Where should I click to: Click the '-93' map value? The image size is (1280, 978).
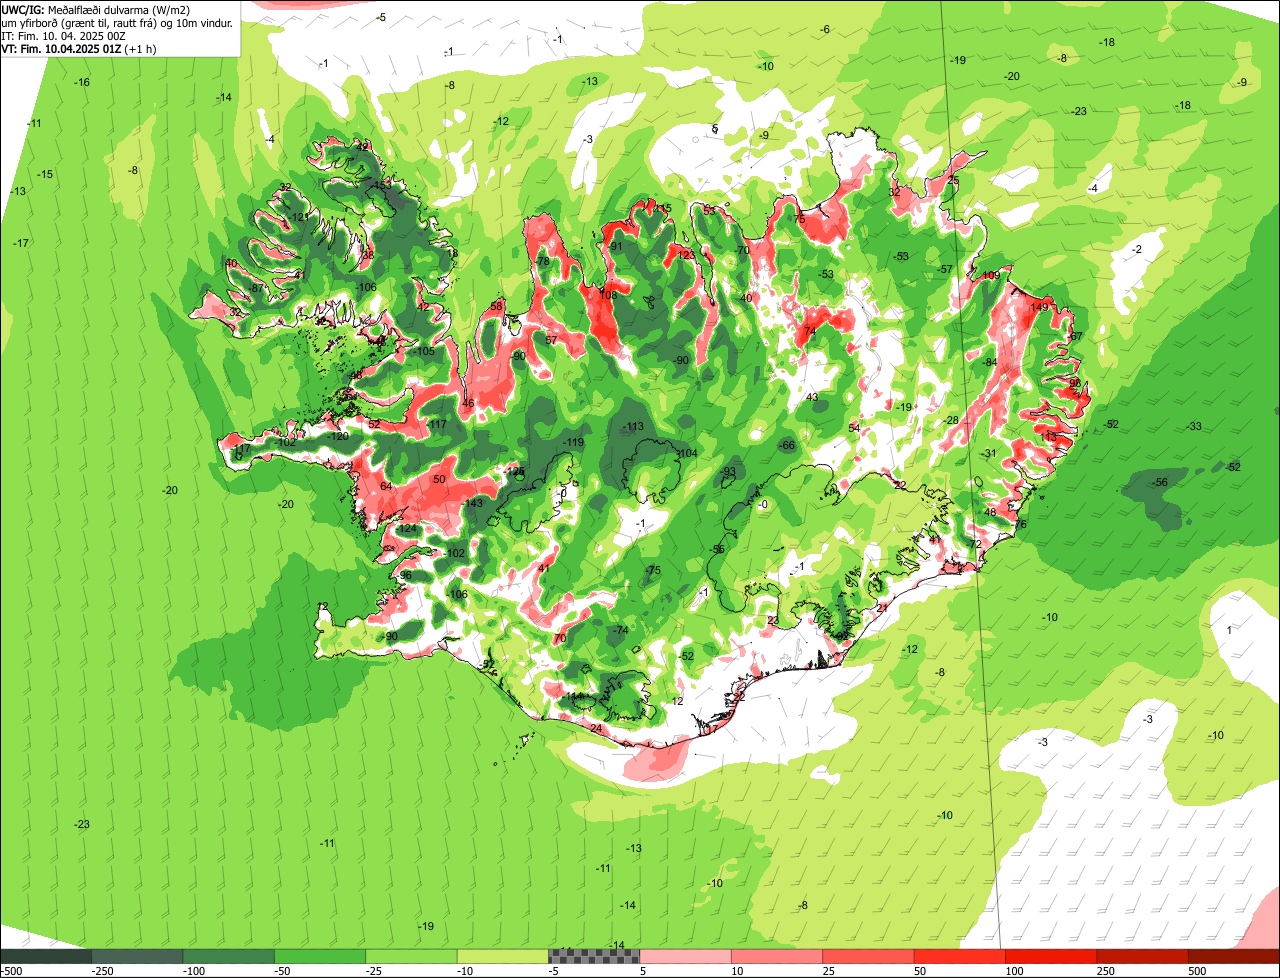[728, 471]
